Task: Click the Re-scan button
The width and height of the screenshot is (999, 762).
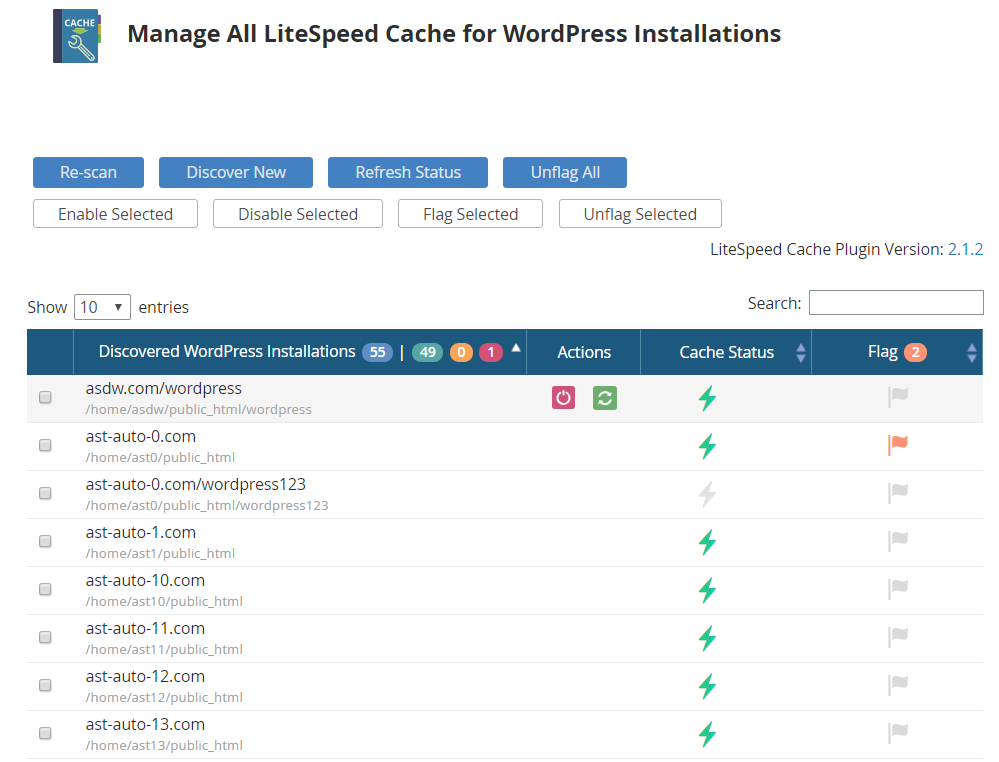Action: point(89,173)
